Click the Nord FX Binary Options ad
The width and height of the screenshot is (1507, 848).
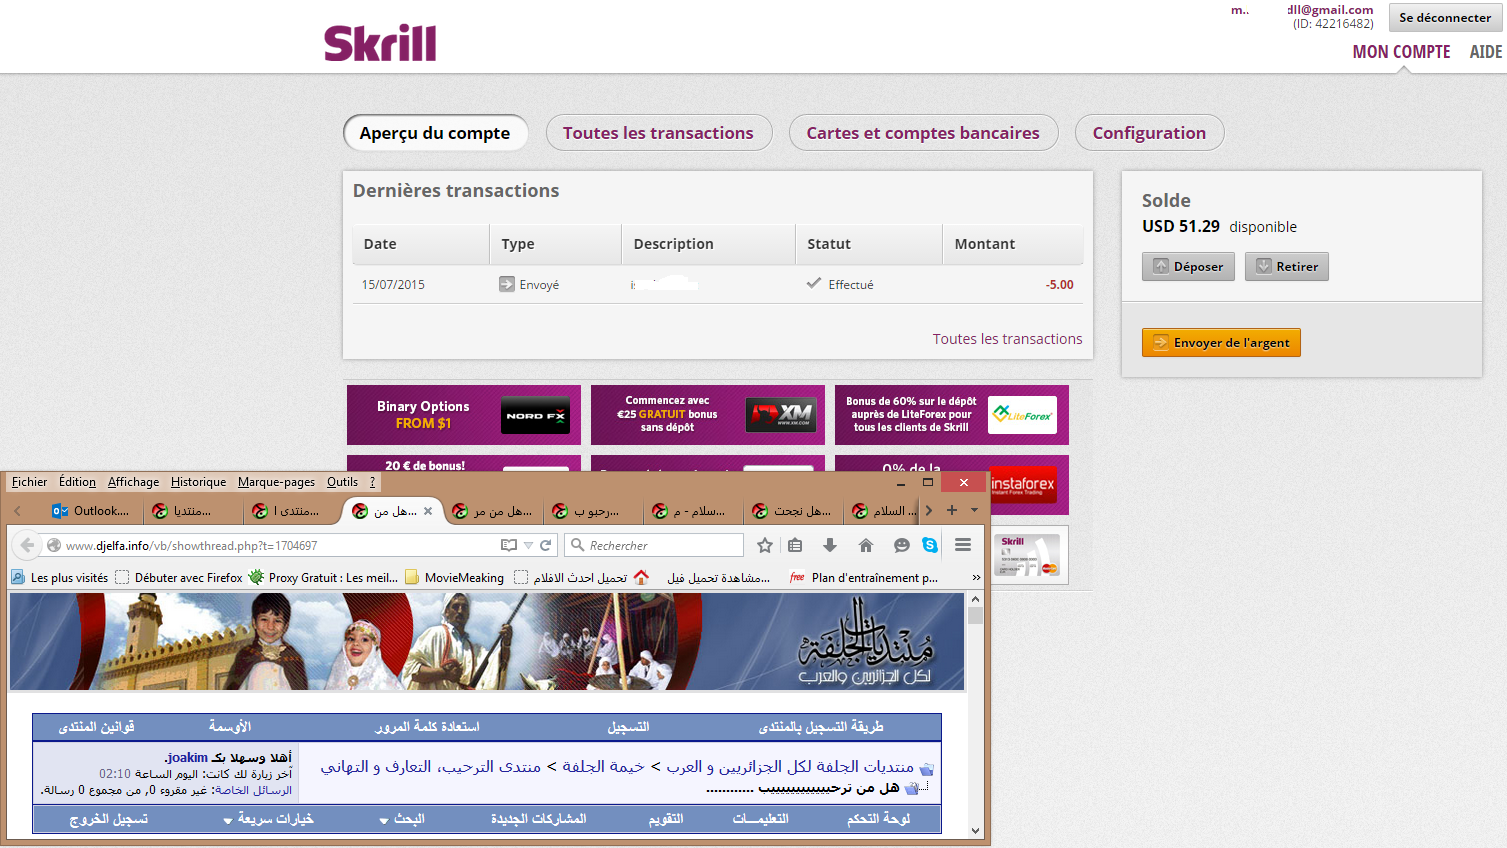click(464, 415)
